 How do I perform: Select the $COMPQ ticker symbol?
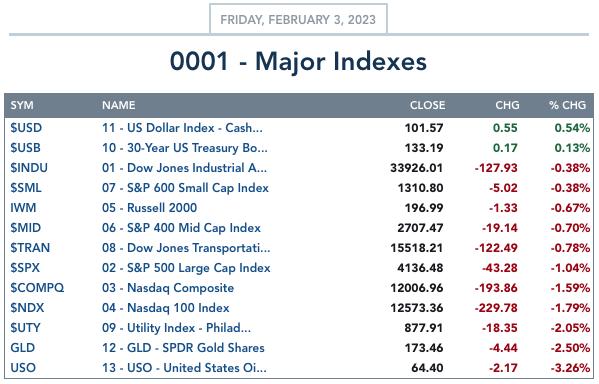pos(37,288)
